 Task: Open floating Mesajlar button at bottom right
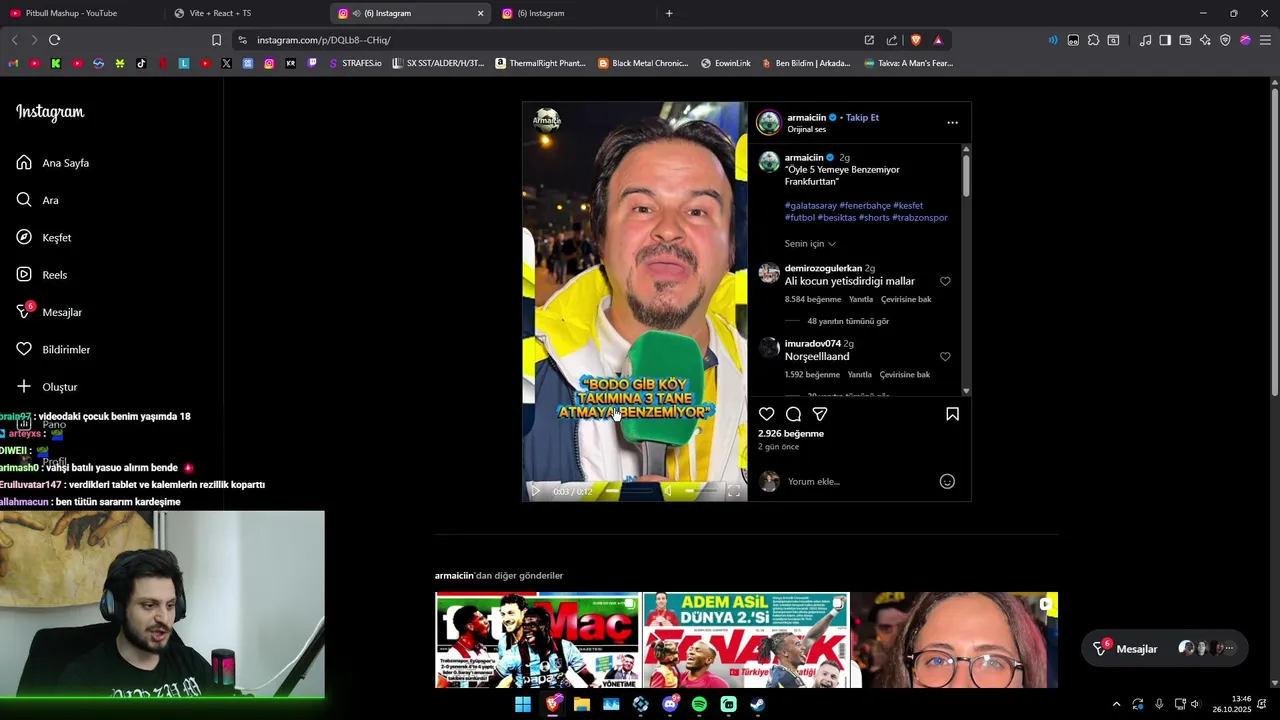(1165, 649)
